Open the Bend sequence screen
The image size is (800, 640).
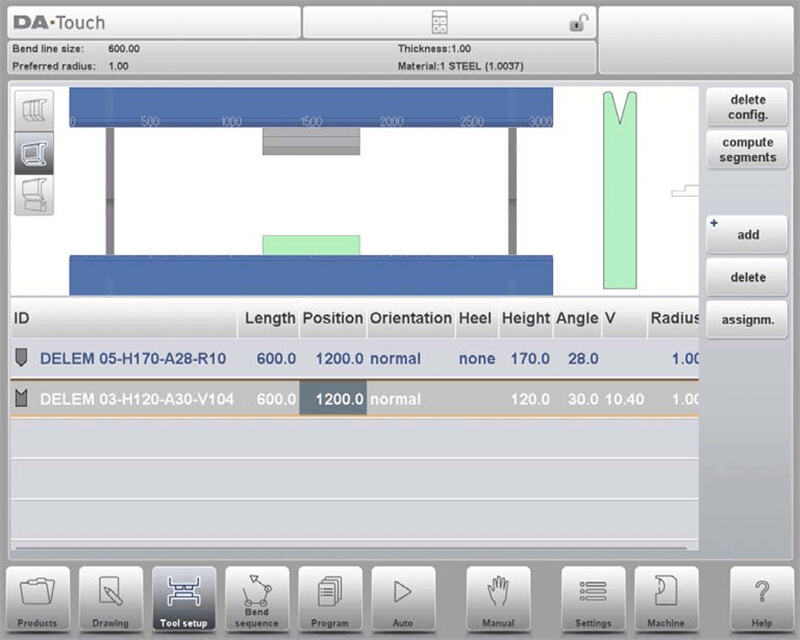[257, 598]
